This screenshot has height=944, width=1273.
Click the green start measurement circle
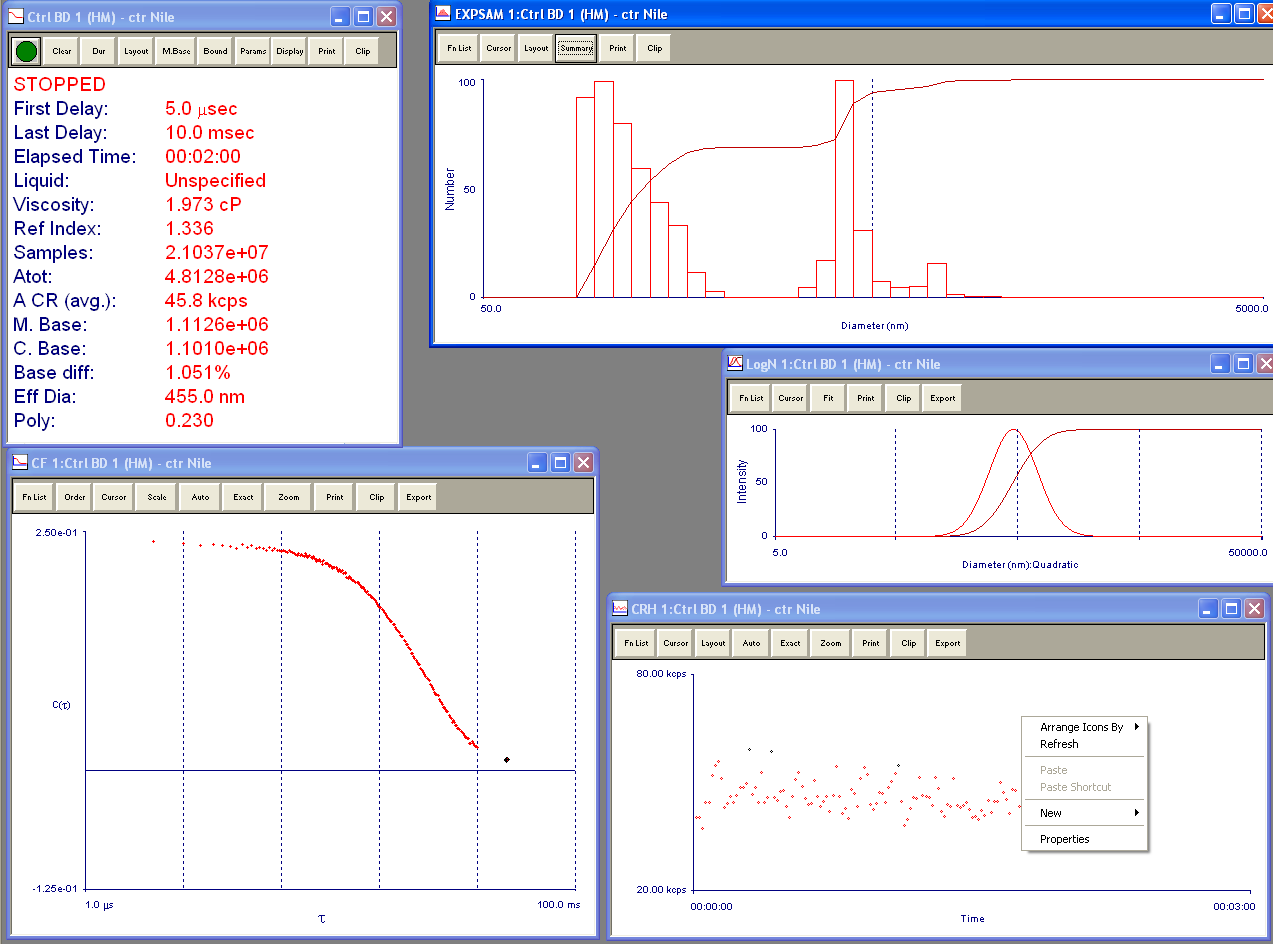pyautogui.click(x=27, y=51)
